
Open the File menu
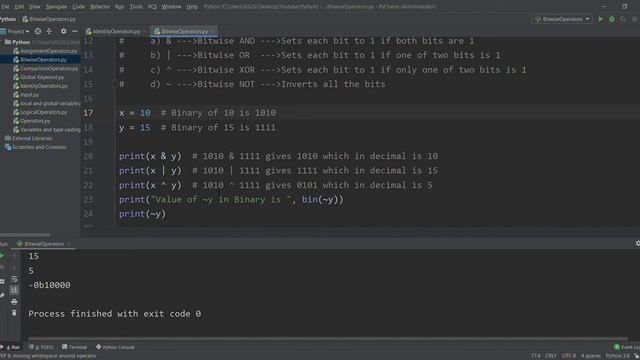point(4,7)
